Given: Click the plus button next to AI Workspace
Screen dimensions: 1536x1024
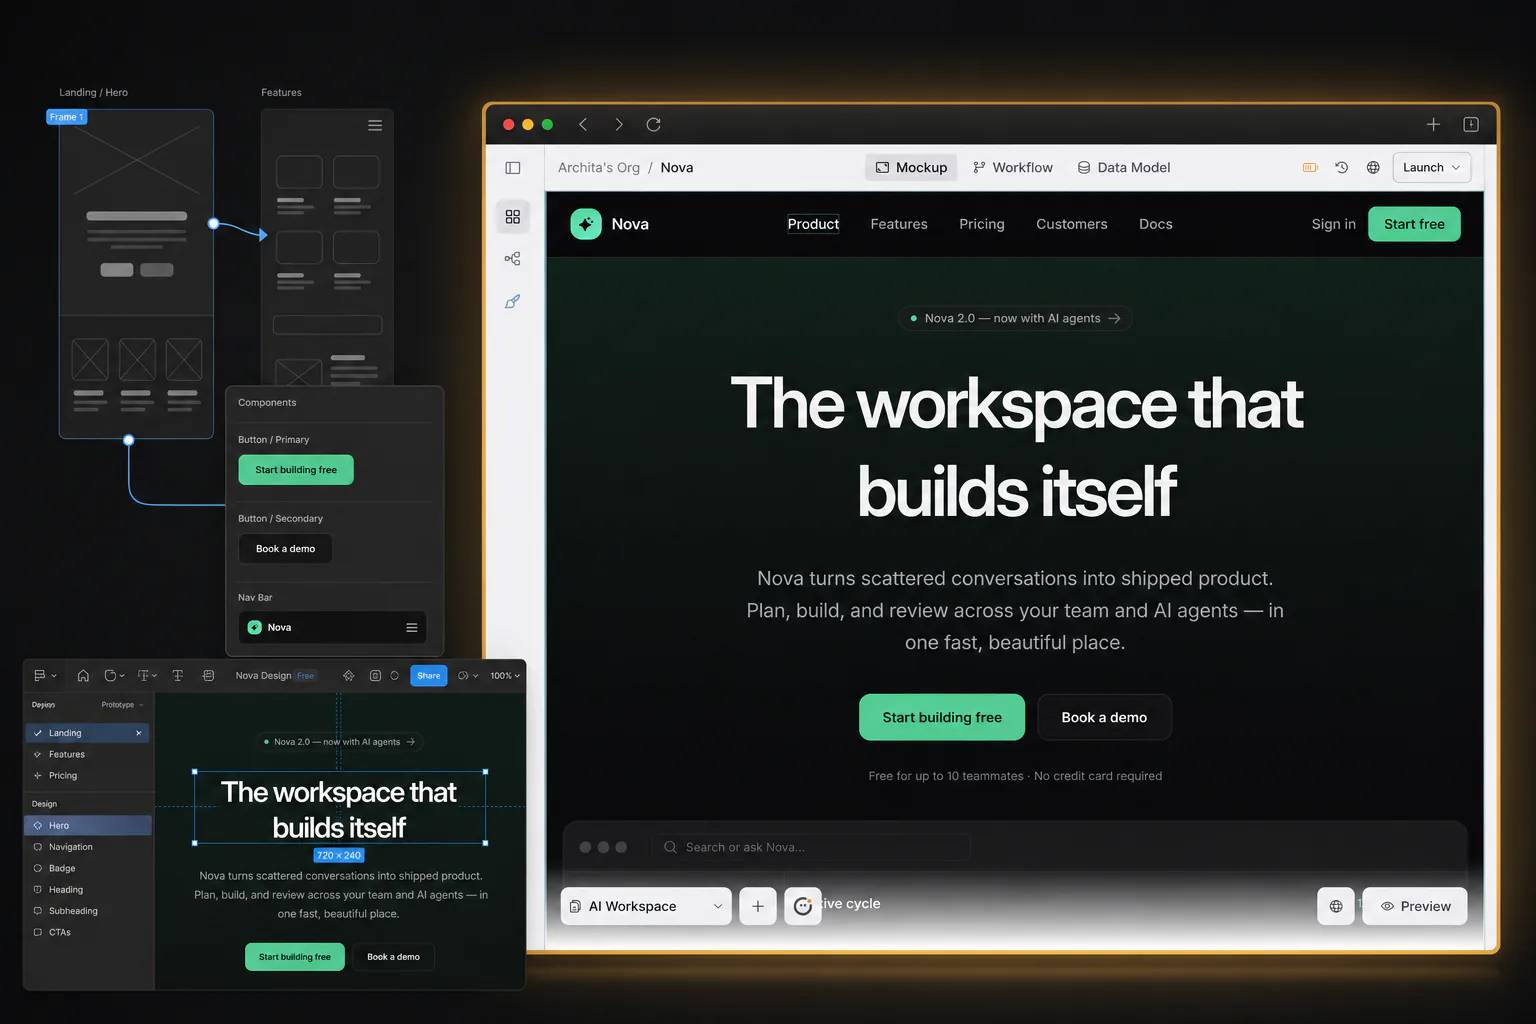Looking at the screenshot, I should coord(758,906).
